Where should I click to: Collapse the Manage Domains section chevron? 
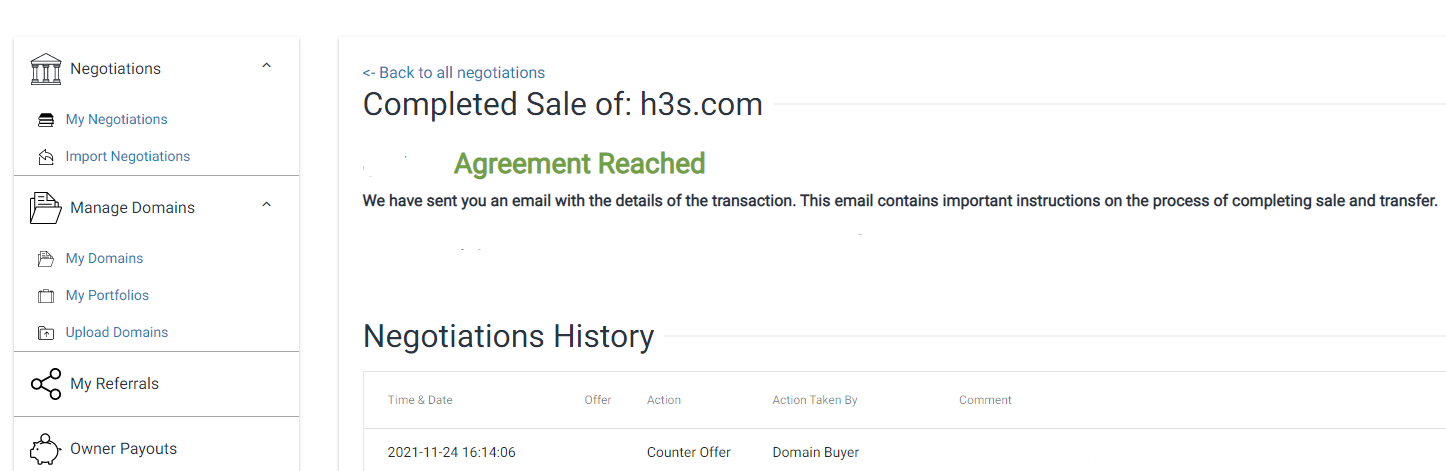(x=266, y=205)
